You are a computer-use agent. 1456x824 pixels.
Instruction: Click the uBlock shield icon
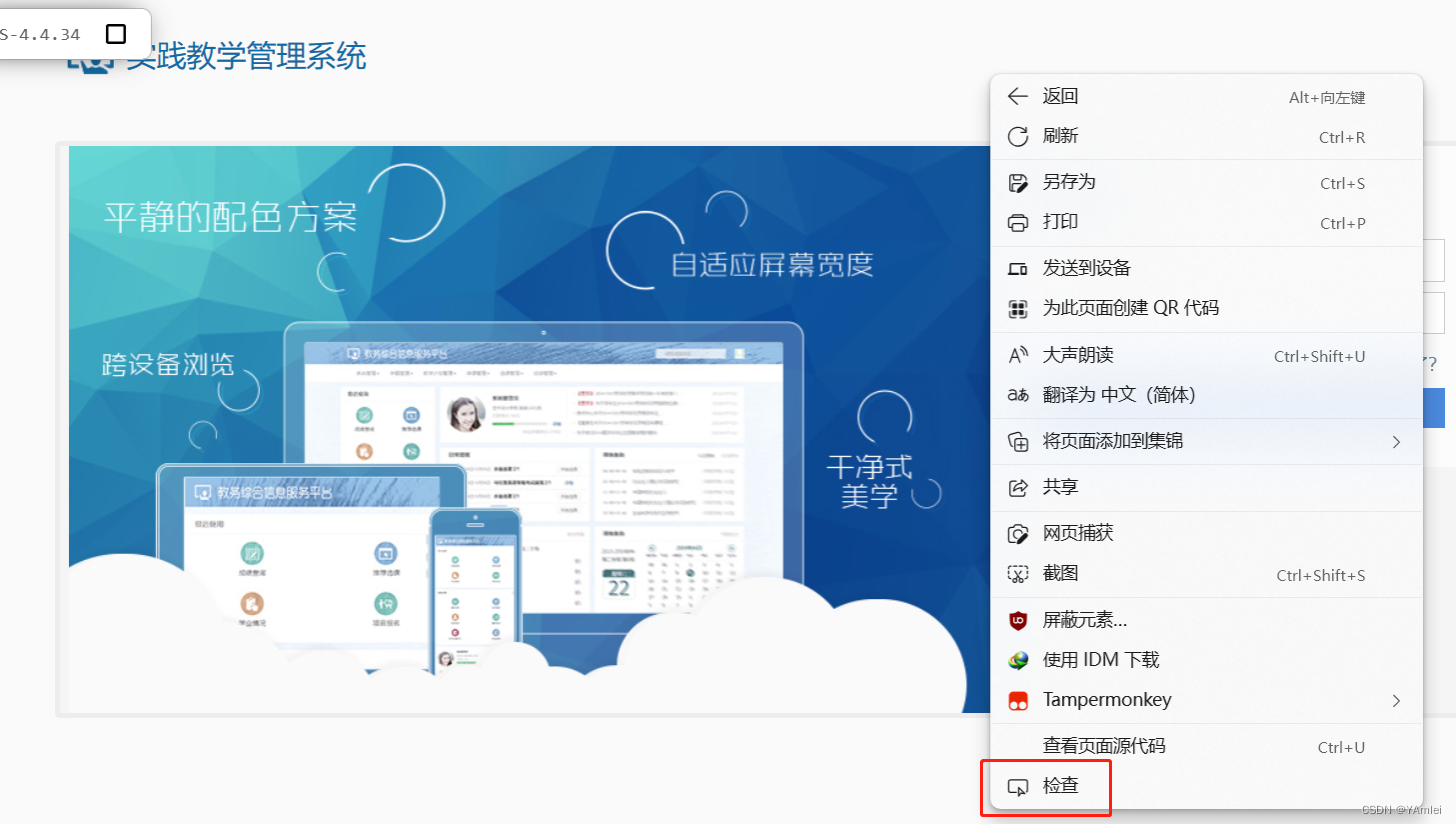(x=1018, y=620)
